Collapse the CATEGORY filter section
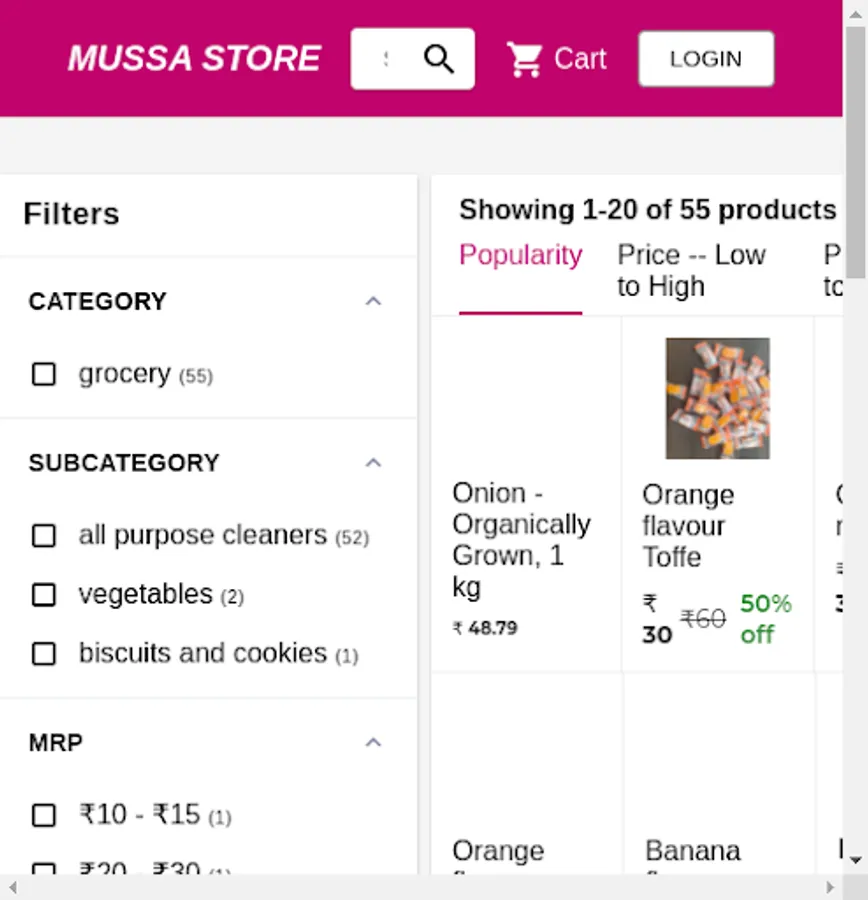The width and height of the screenshot is (868, 900). (x=373, y=301)
